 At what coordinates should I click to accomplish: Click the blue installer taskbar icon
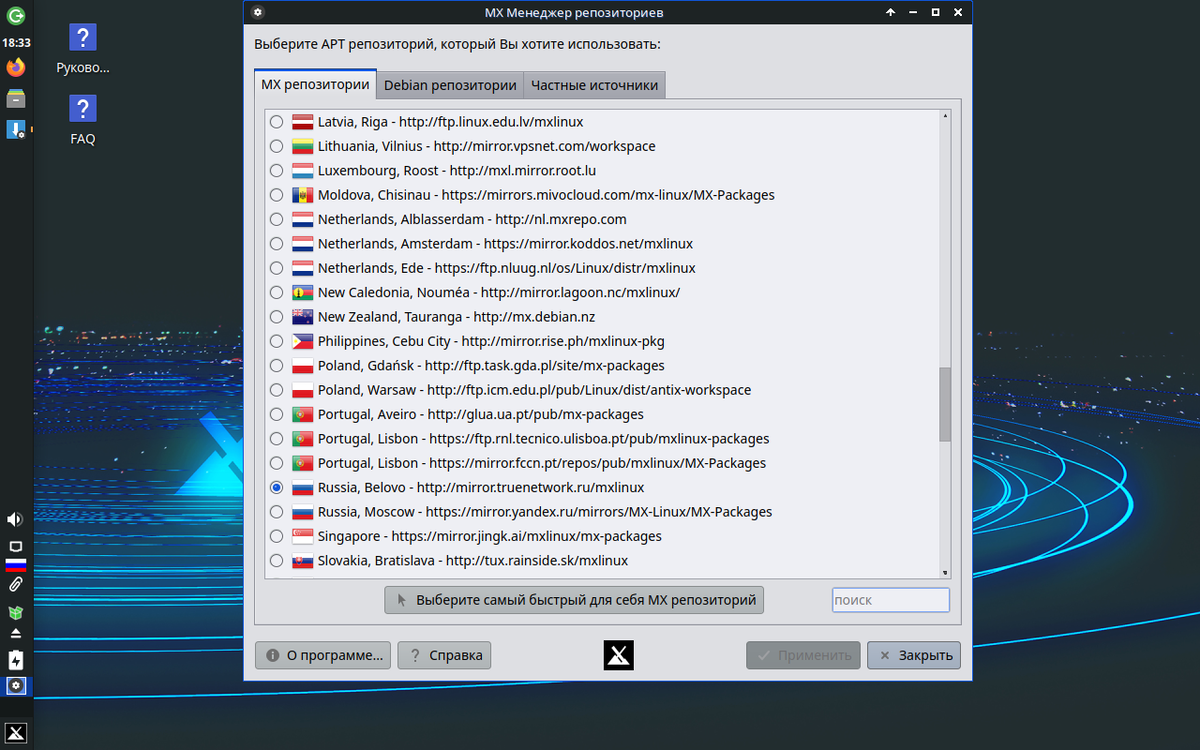(x=16, y=129)
